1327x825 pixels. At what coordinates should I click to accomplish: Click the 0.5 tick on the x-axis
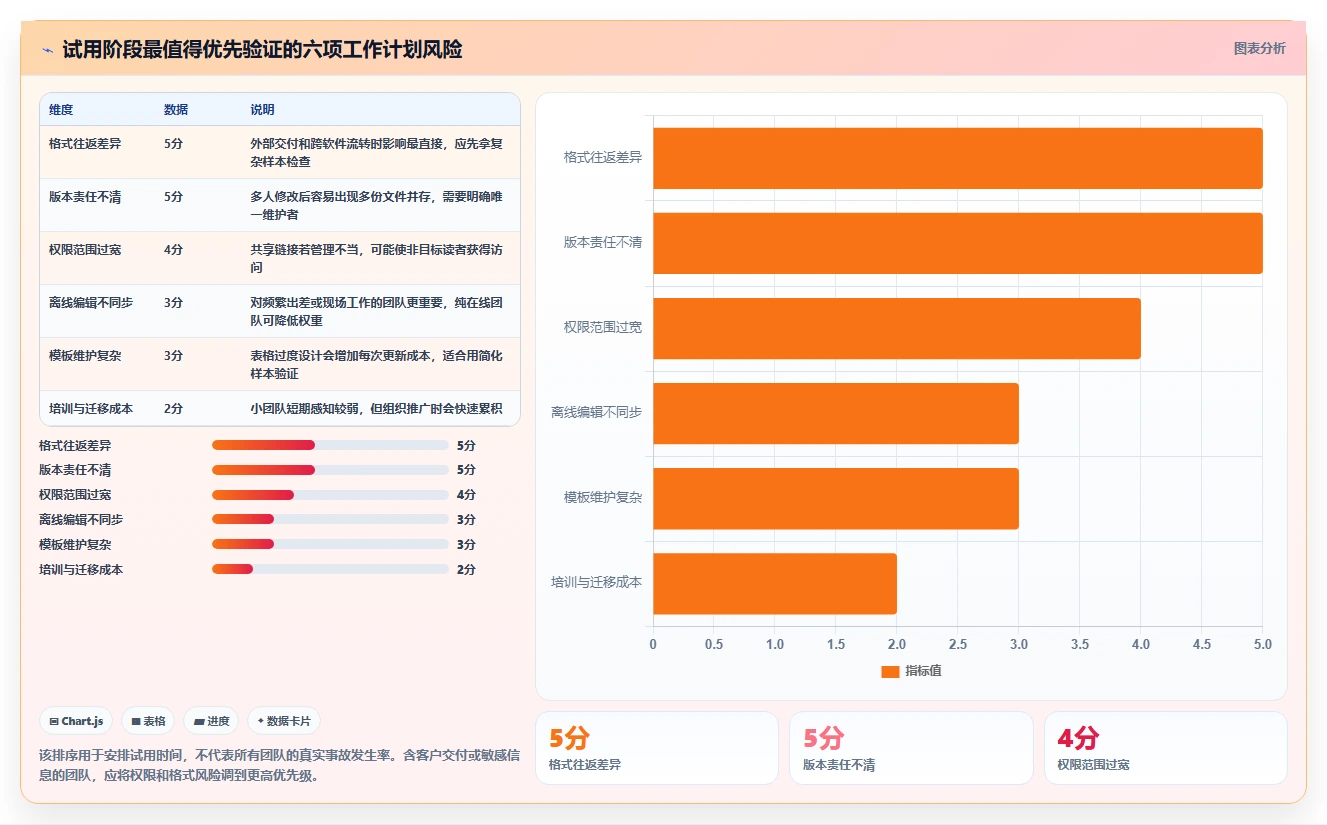[x=714, y=644]
